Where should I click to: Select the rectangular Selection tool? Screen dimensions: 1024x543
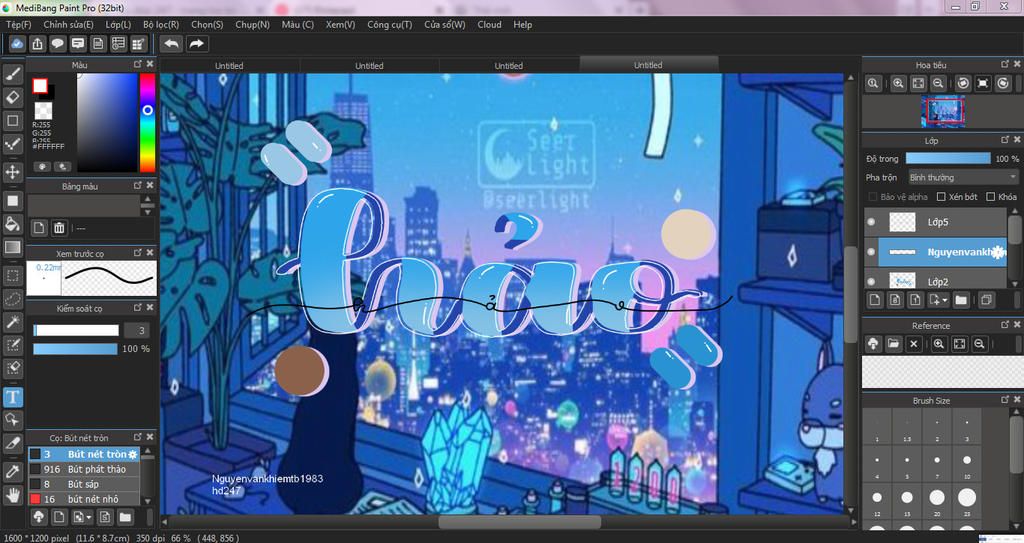click(12, 275)
